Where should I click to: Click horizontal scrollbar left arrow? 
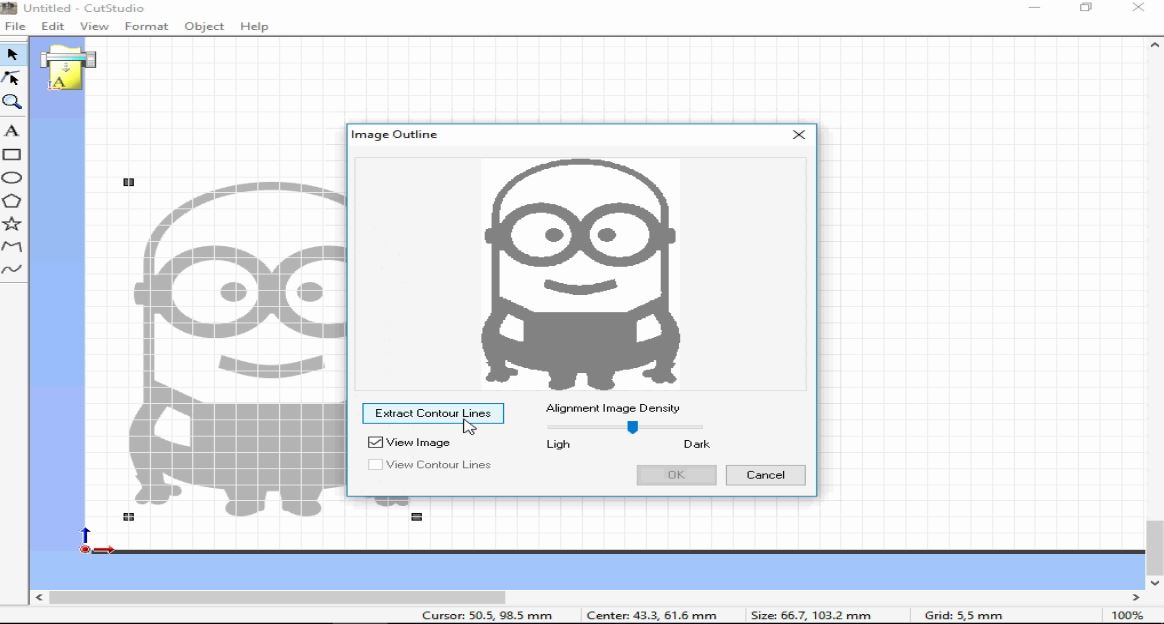point(39,597)
